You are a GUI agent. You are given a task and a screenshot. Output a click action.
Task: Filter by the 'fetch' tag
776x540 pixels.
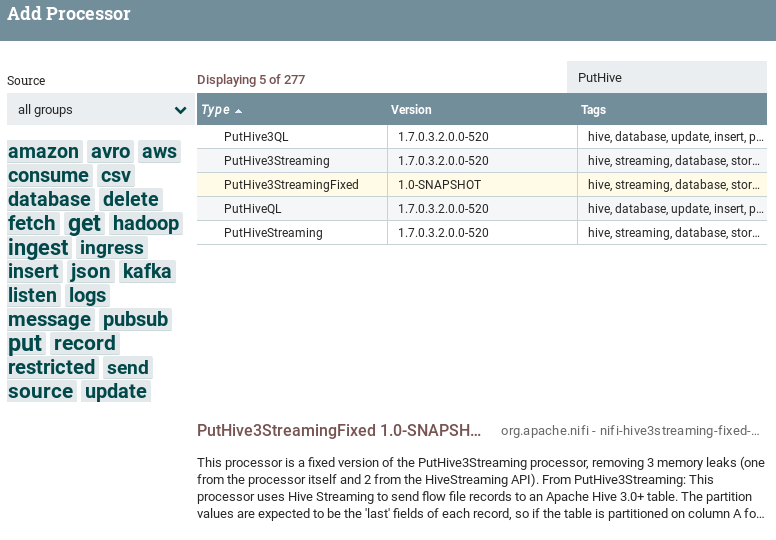pos(32,223)
